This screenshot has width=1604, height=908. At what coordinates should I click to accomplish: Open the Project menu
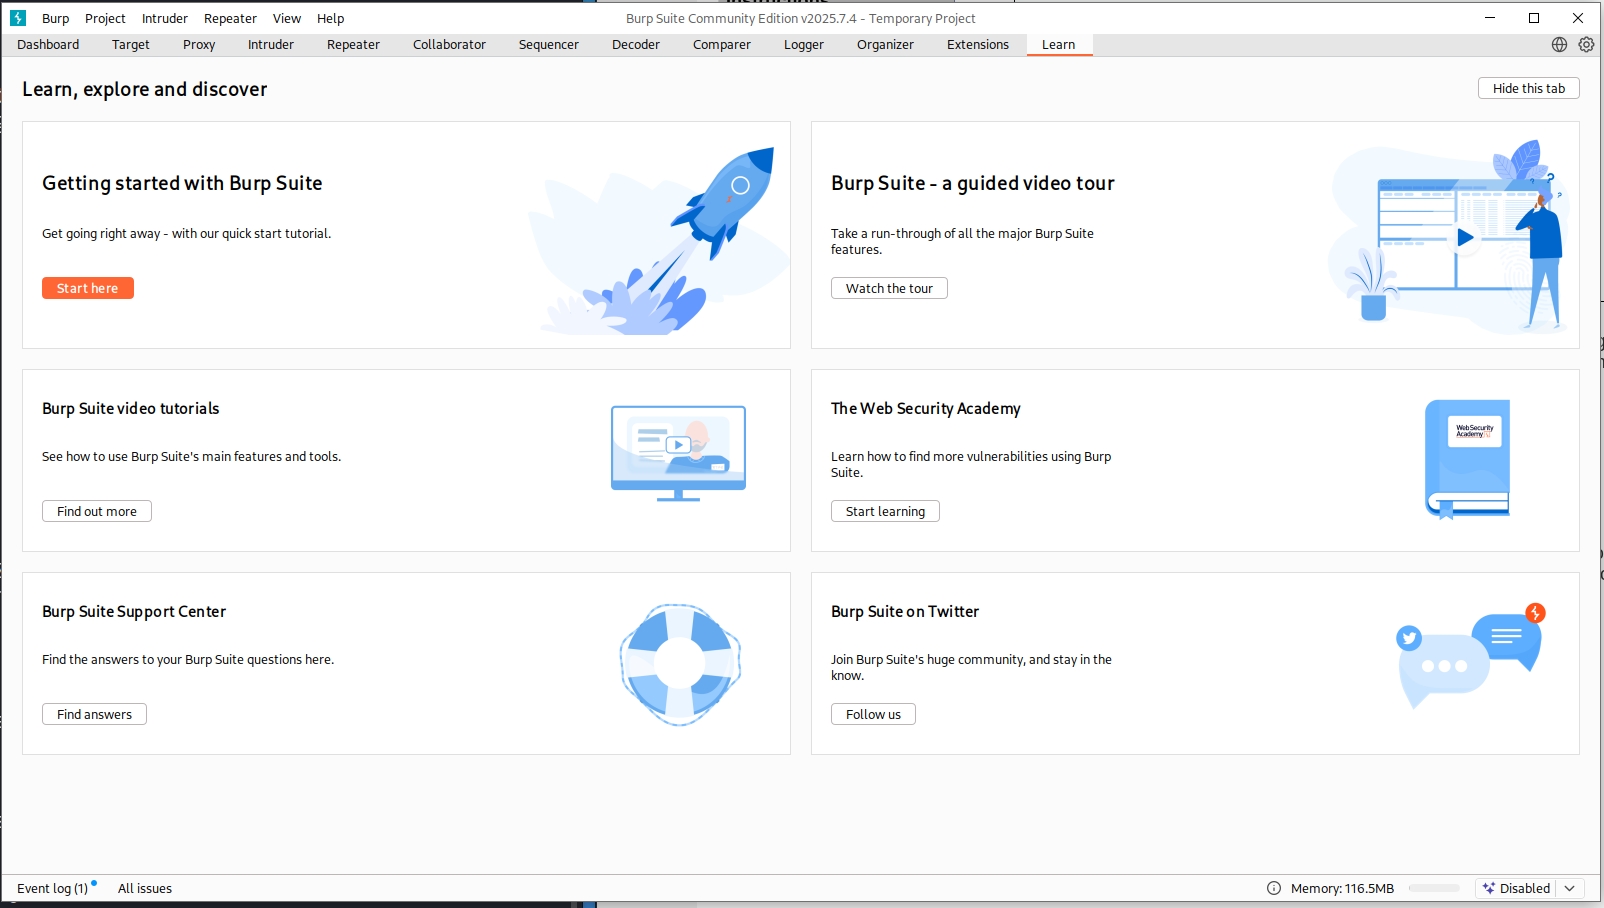click(x=105, y=18)
